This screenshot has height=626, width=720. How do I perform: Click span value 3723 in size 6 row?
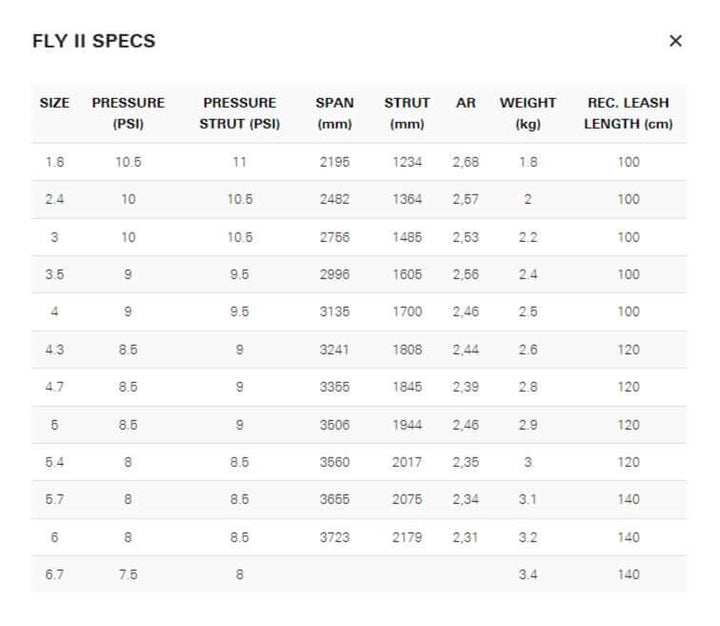pyautogui.click(x=334, y=537)
